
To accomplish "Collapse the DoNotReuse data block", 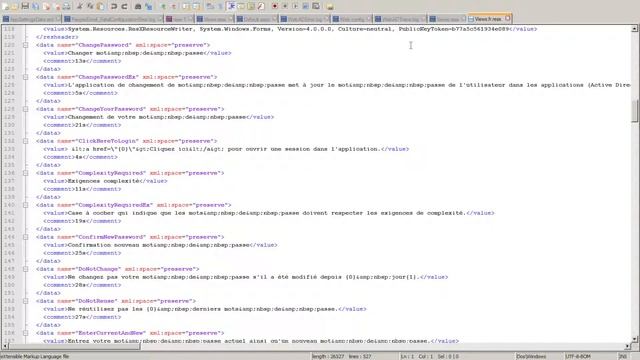I will tap(25, 301).
